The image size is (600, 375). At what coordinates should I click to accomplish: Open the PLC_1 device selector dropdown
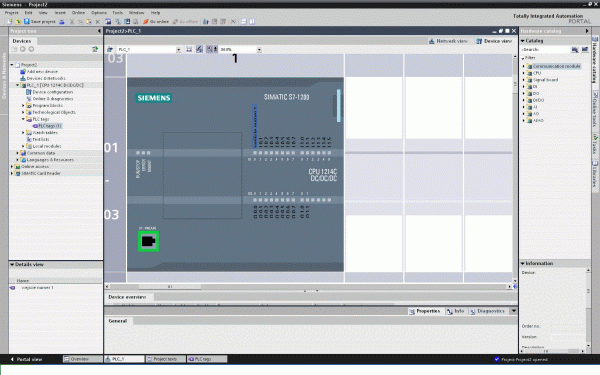178,50
